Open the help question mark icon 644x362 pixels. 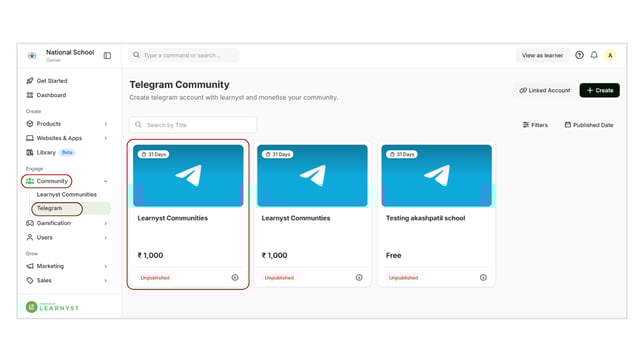point(579,55)
